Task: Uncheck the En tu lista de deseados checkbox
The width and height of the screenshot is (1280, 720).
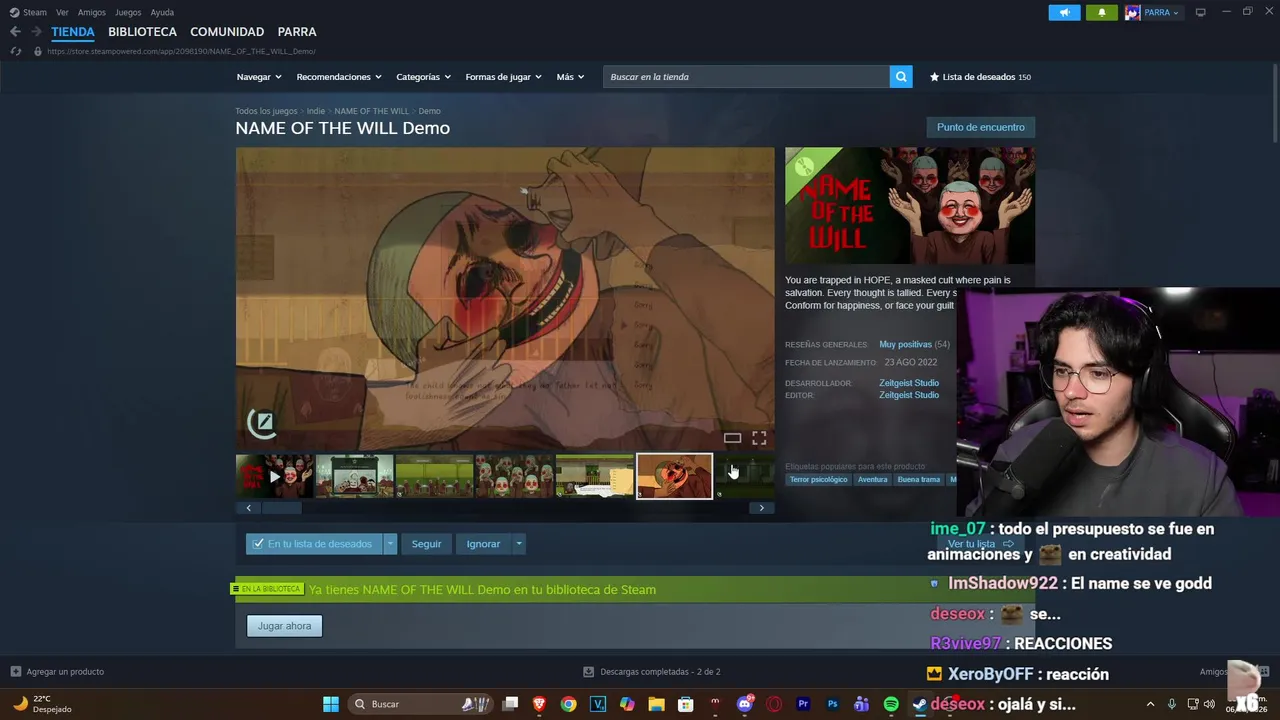Action: pos(259,544)
